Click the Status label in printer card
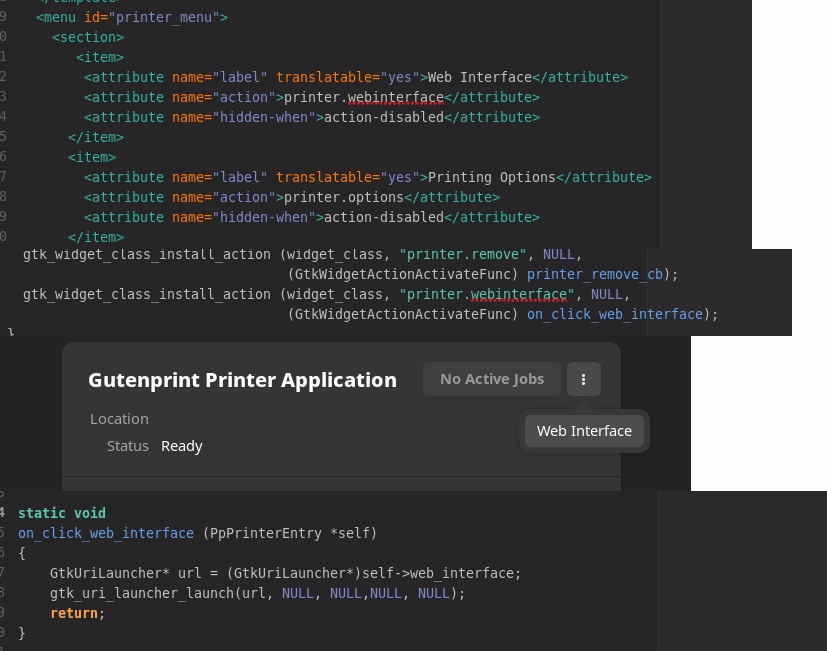This screenshot has width=827, height=651. coord(128,446)
